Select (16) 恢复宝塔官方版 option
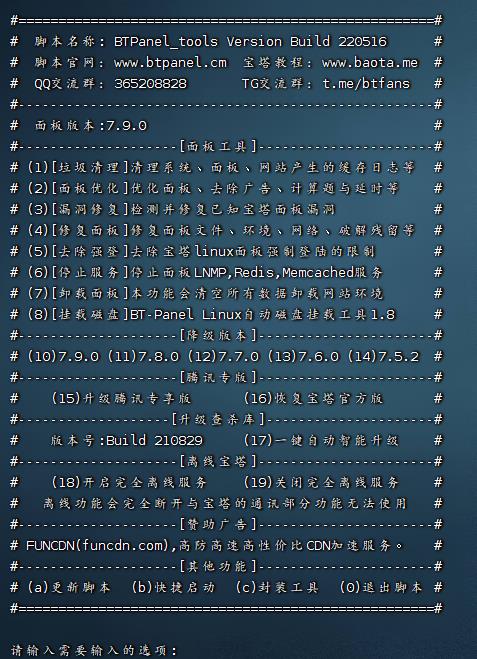Viewport: 477px width, 659px height. point(314,398)
